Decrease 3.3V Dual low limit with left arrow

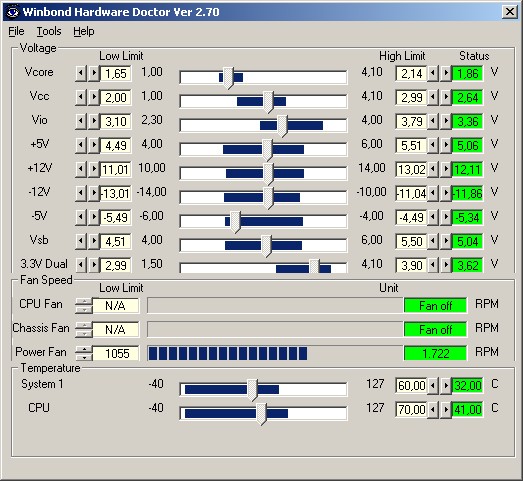pos(81,265)
